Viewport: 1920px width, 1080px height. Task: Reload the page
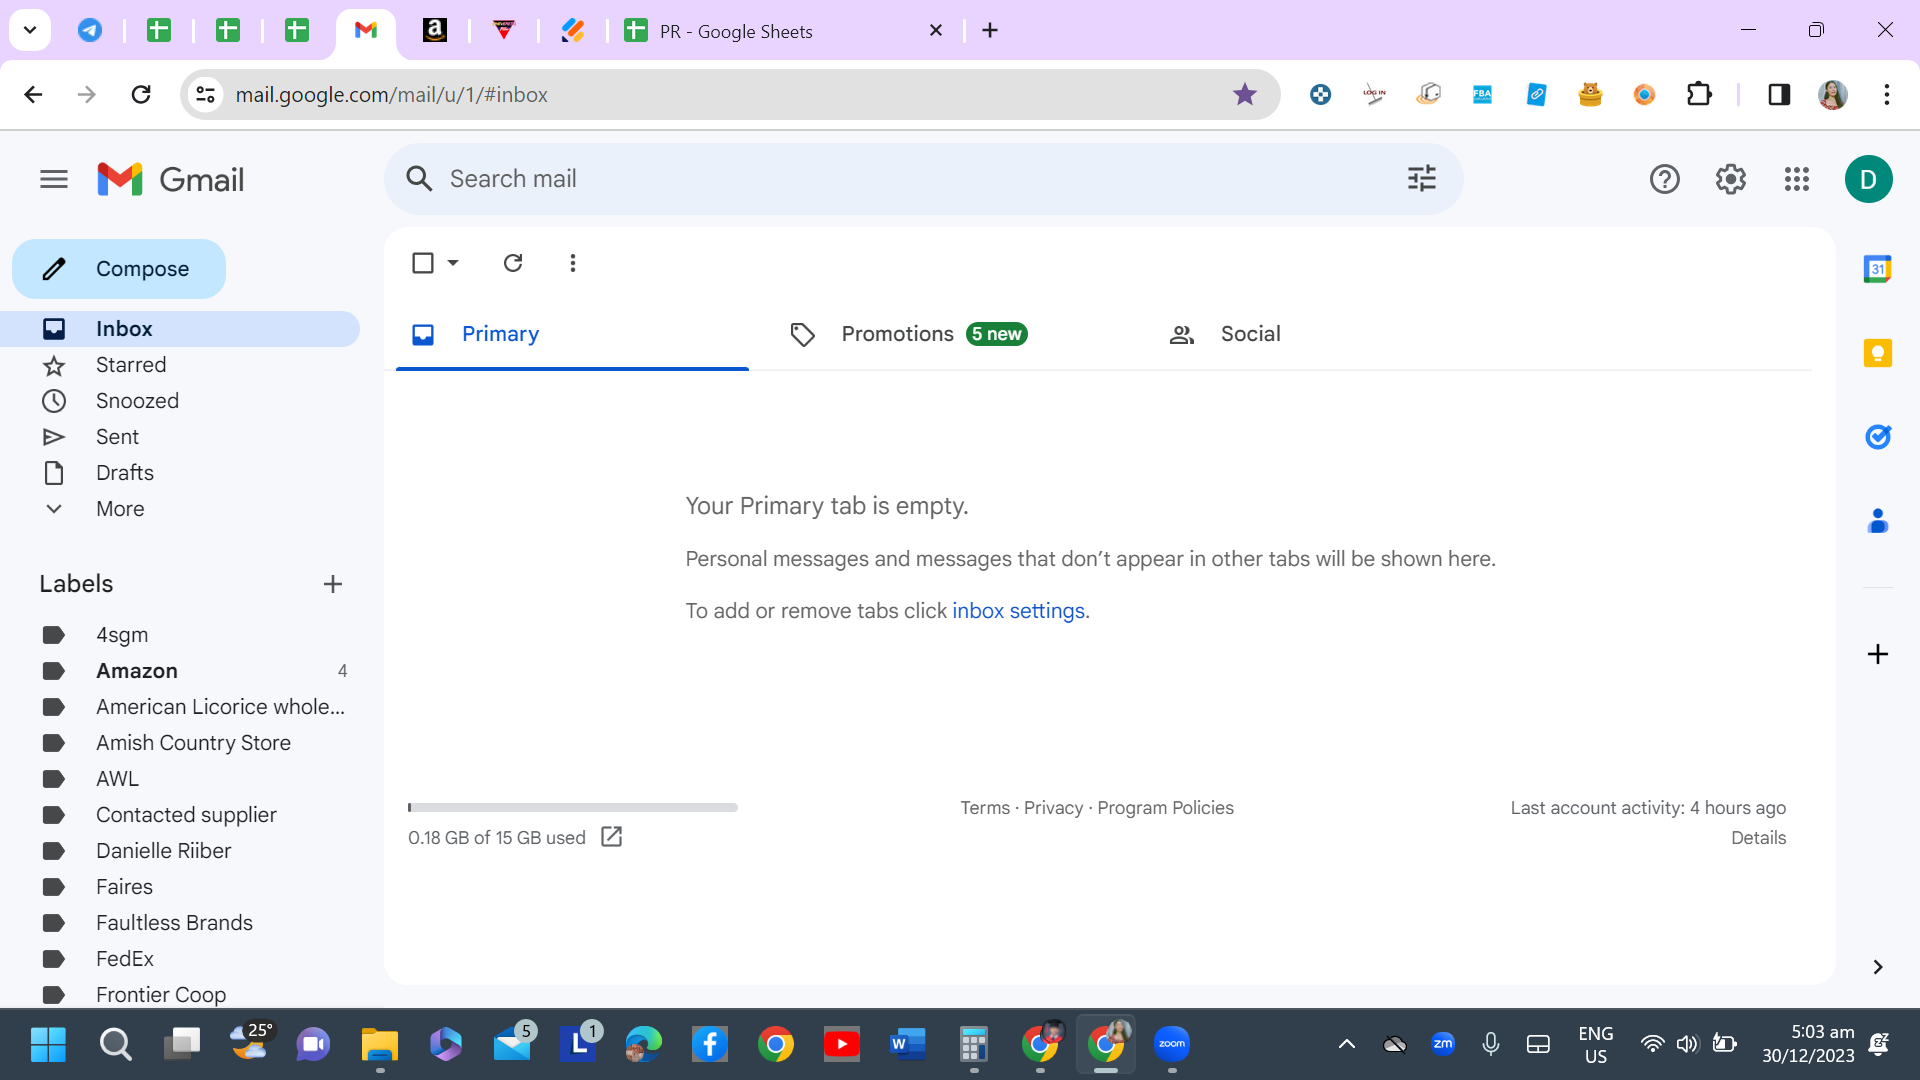[x=141, y=95]
